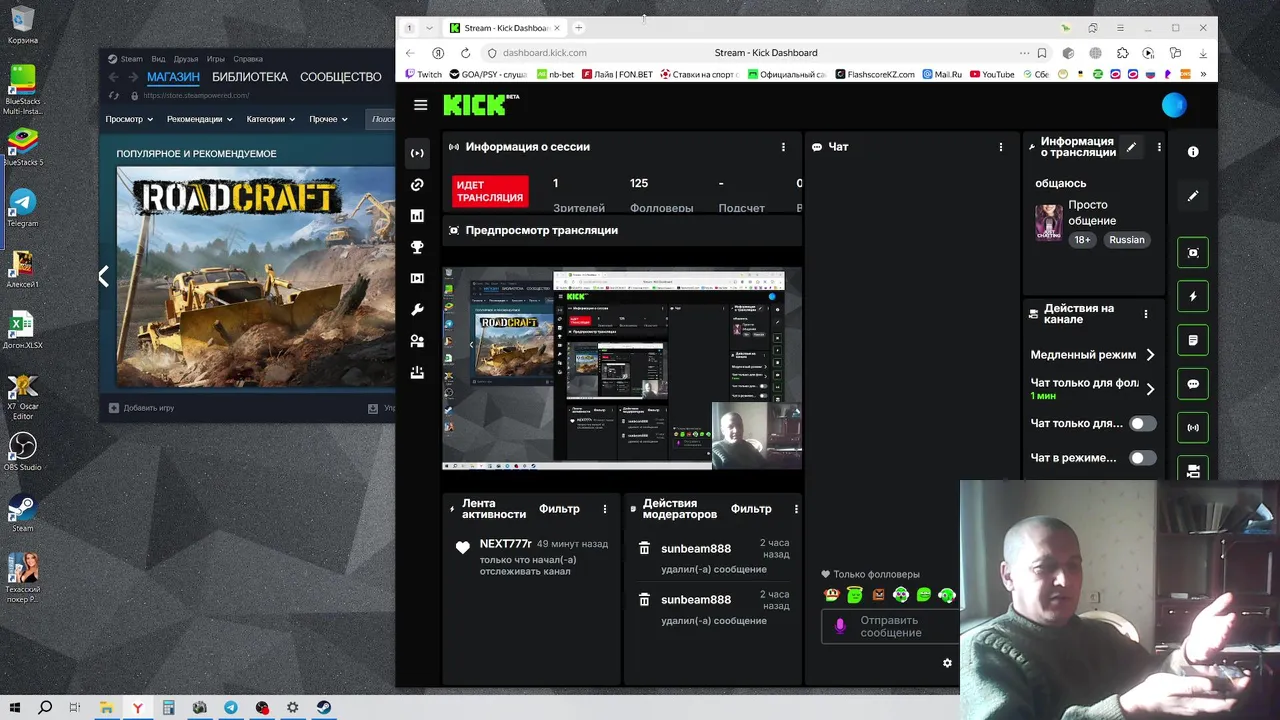
Task: Open three-dot menu of Информация о сессии panel
Action: 783,147
